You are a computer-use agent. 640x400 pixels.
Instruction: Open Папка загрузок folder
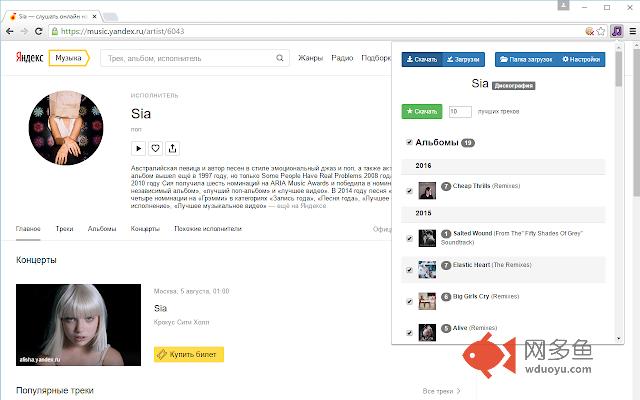526,59
